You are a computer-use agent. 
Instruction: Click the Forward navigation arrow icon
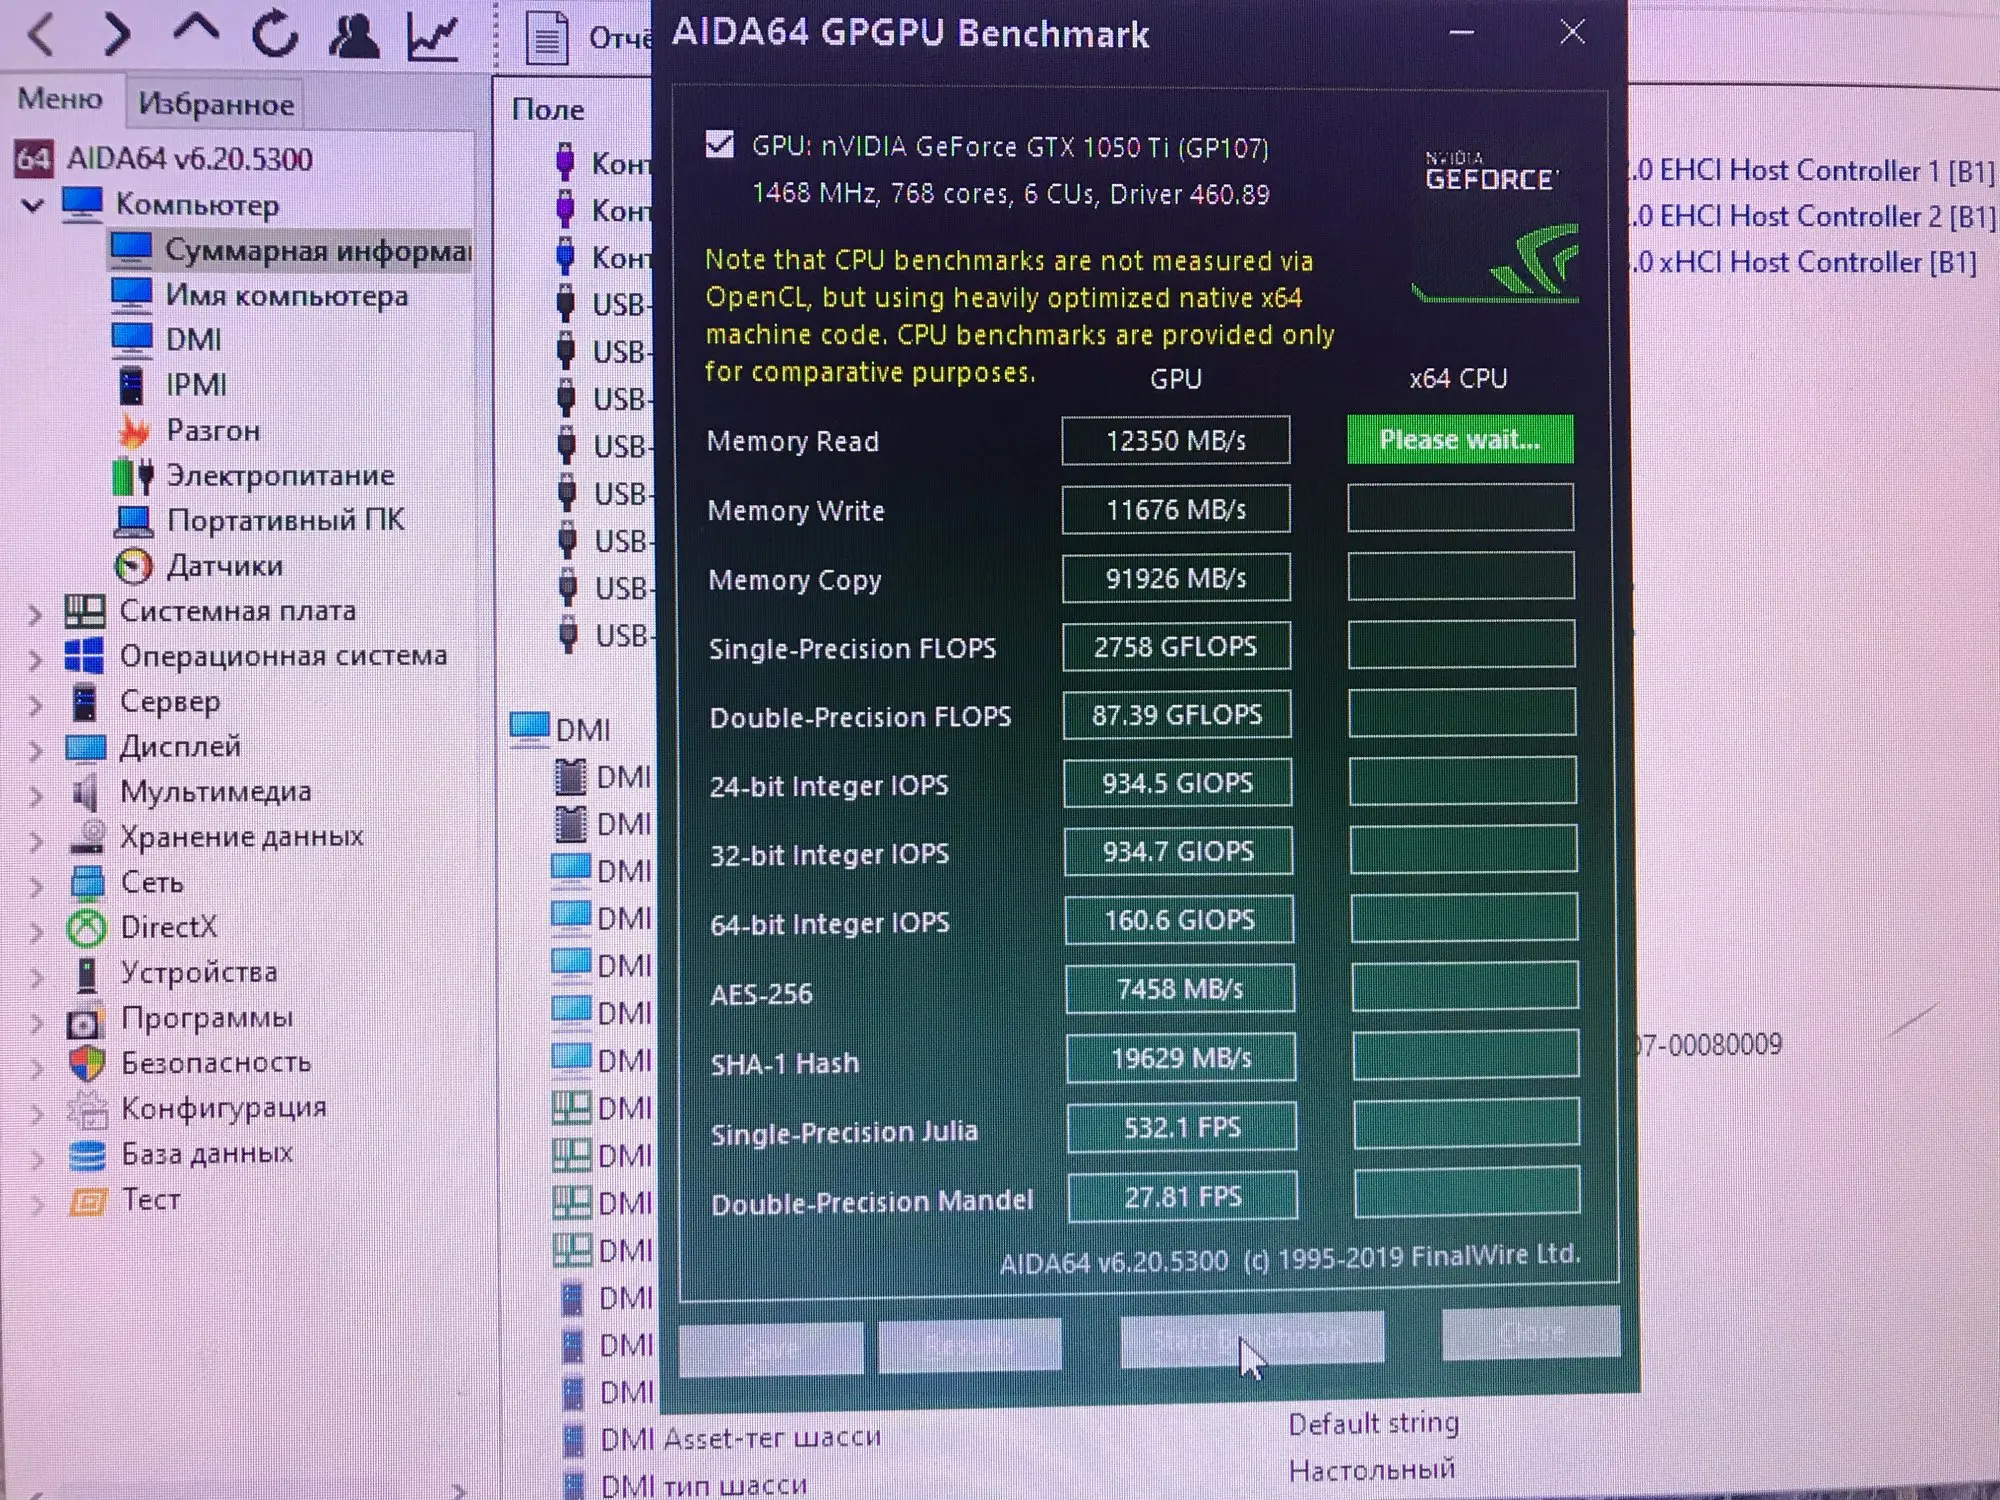coord(117,34)
